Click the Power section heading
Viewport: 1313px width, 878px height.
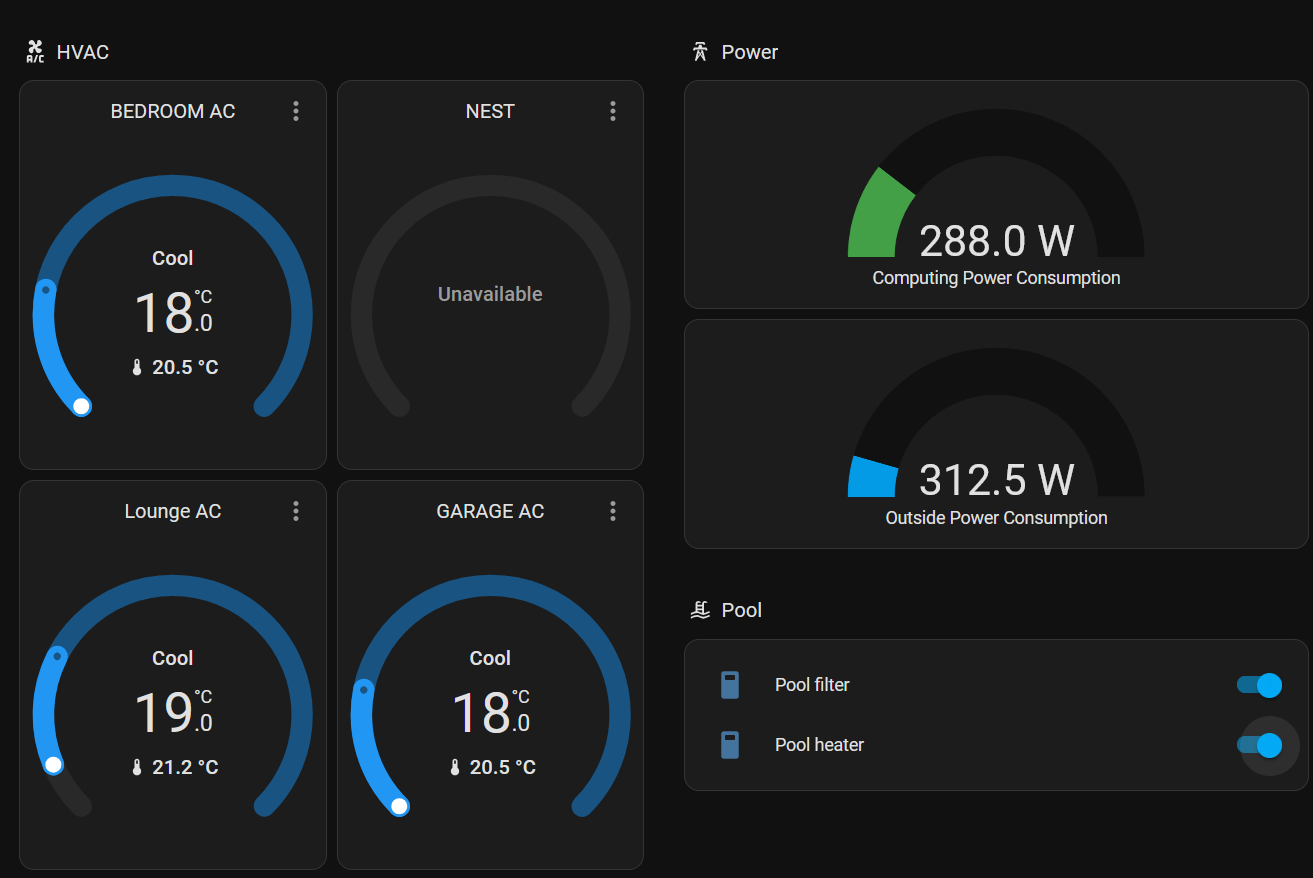[x=750, y=52]
